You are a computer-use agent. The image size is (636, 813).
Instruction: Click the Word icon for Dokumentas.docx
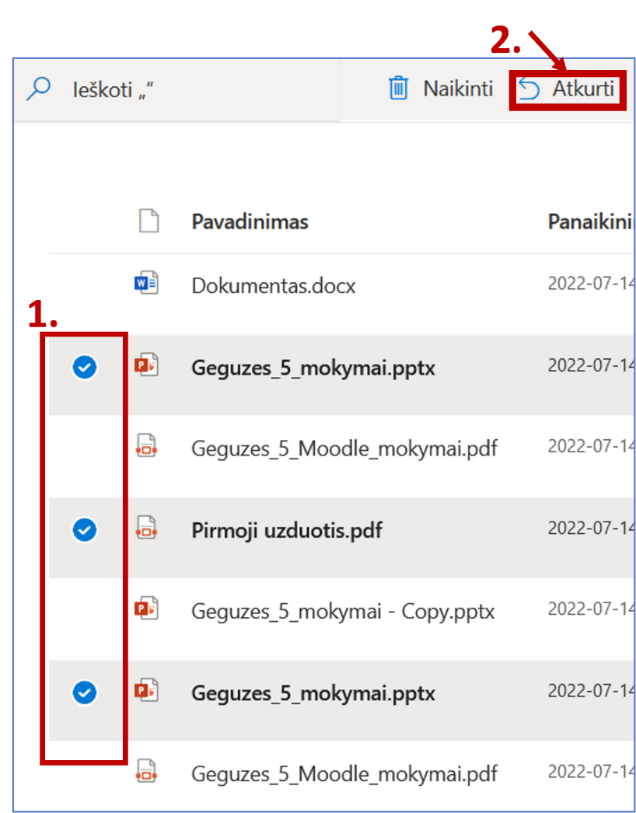[147, 285]
